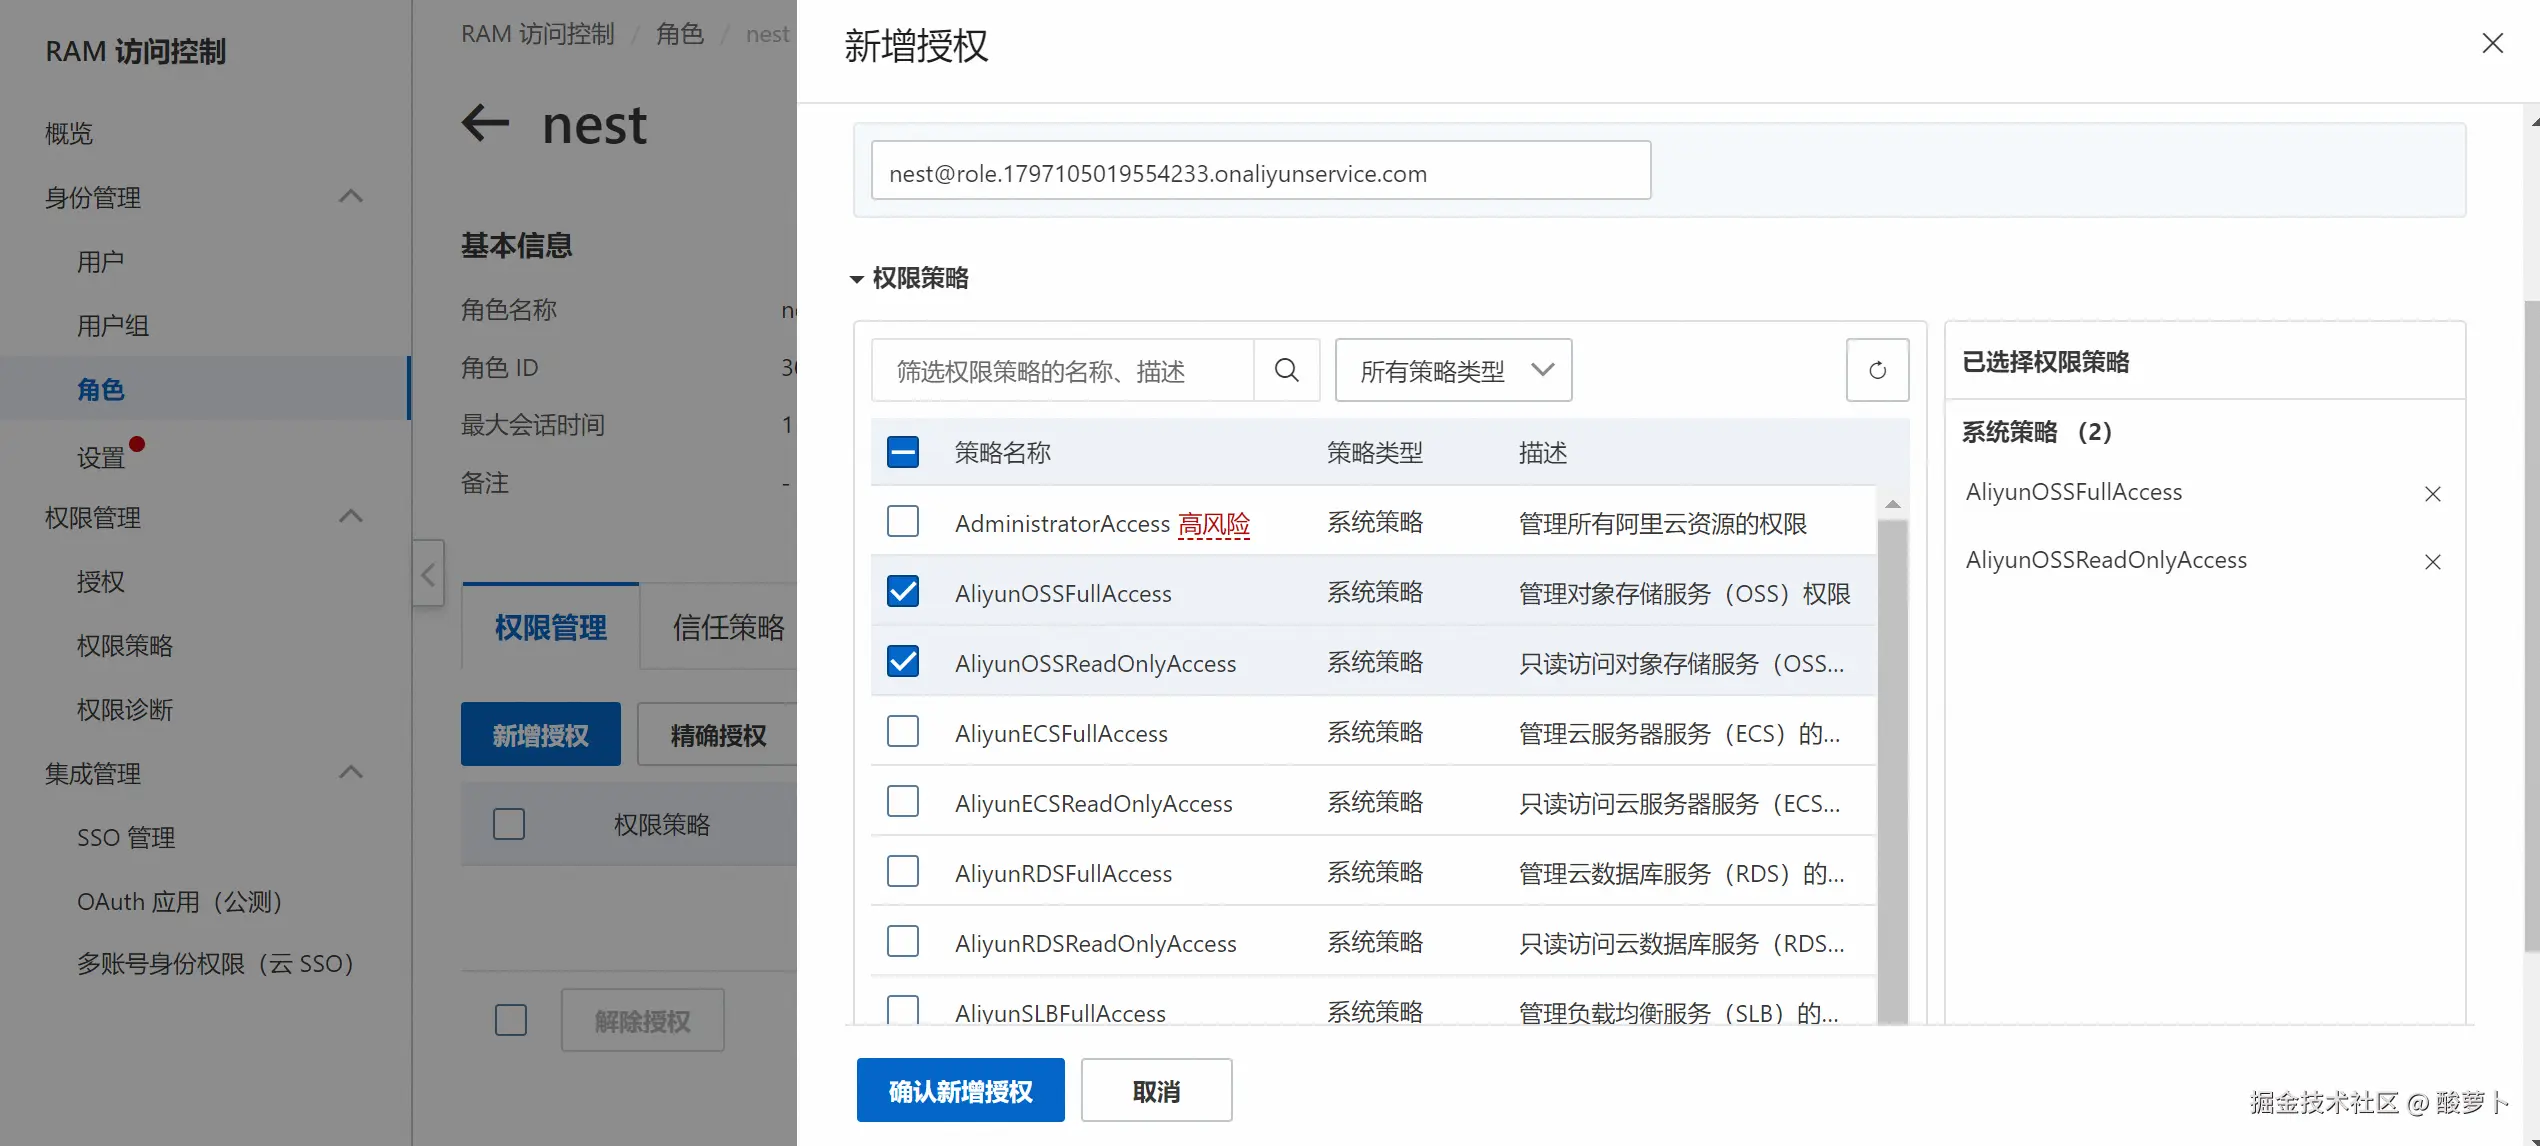Open the 所有策略类型 dropdown
Screen dimensions: 2540x1146
pos(1452,371)
